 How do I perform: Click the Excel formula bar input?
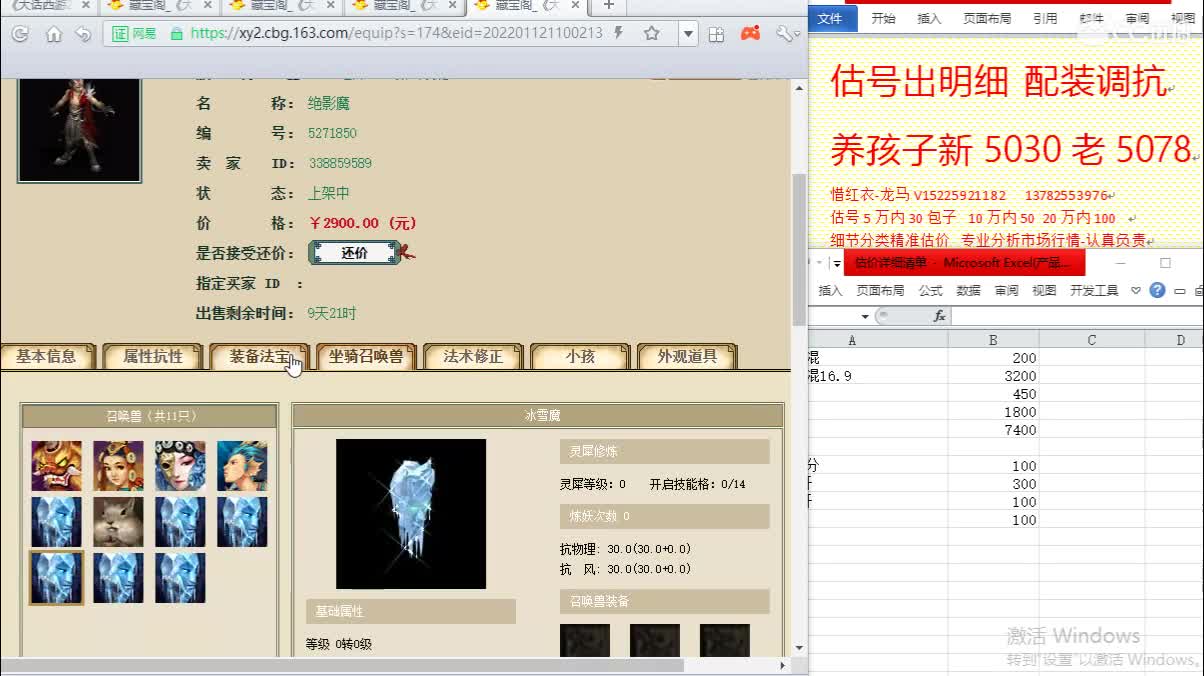tap(1076, 316)
